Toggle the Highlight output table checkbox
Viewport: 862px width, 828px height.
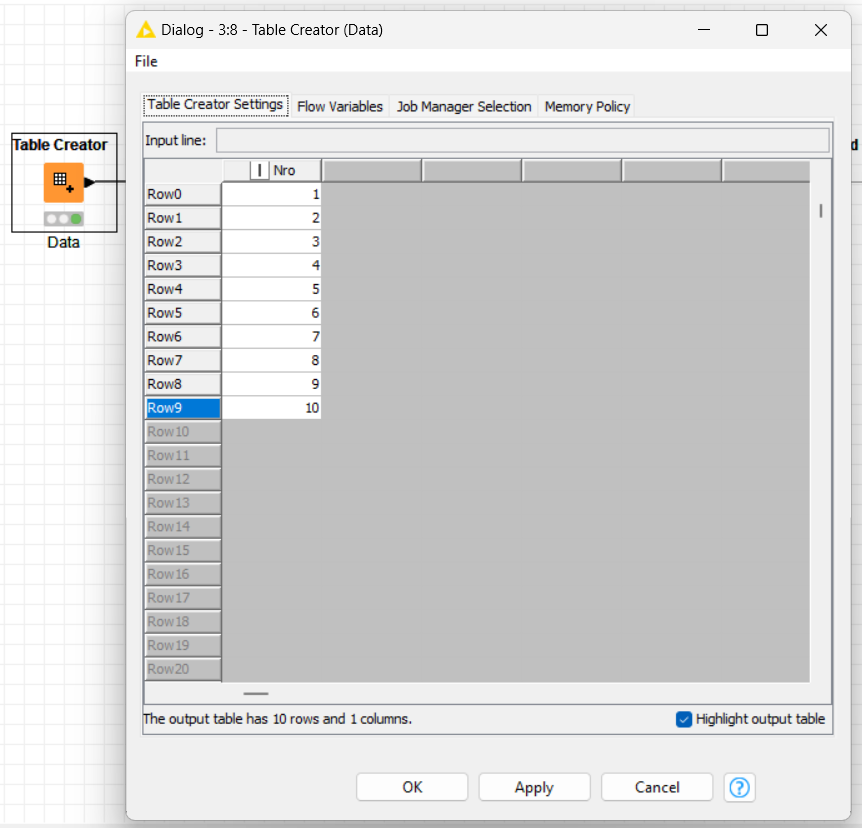683,719
